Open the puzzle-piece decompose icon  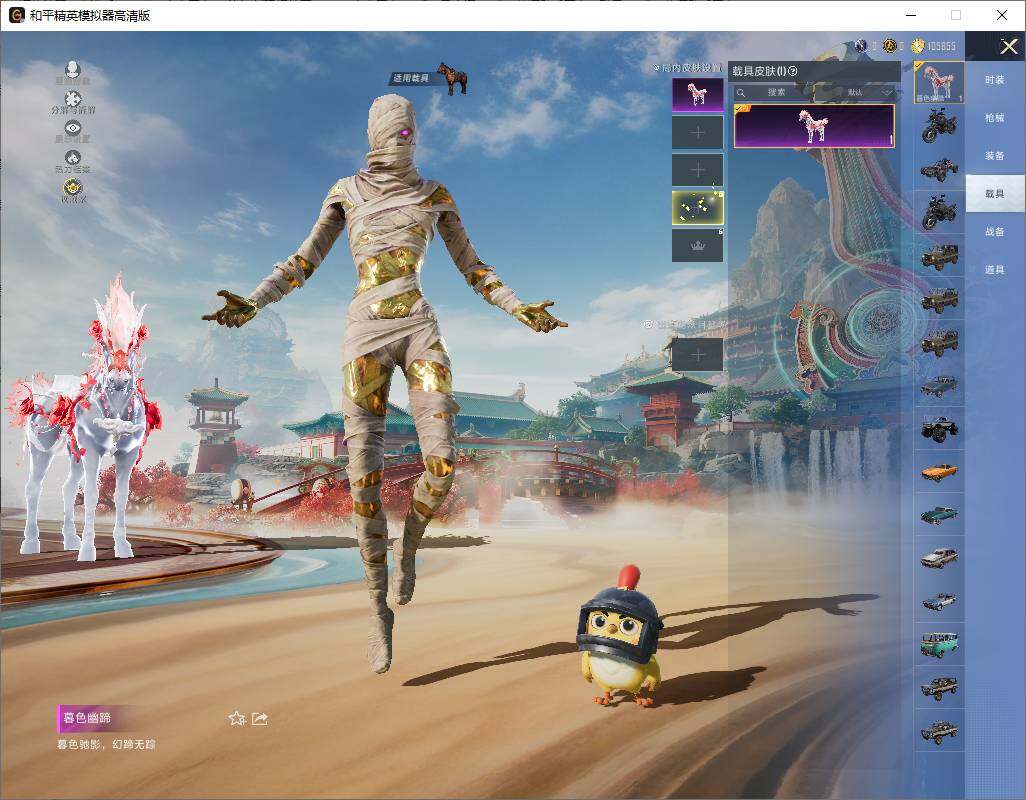[73, 99]
